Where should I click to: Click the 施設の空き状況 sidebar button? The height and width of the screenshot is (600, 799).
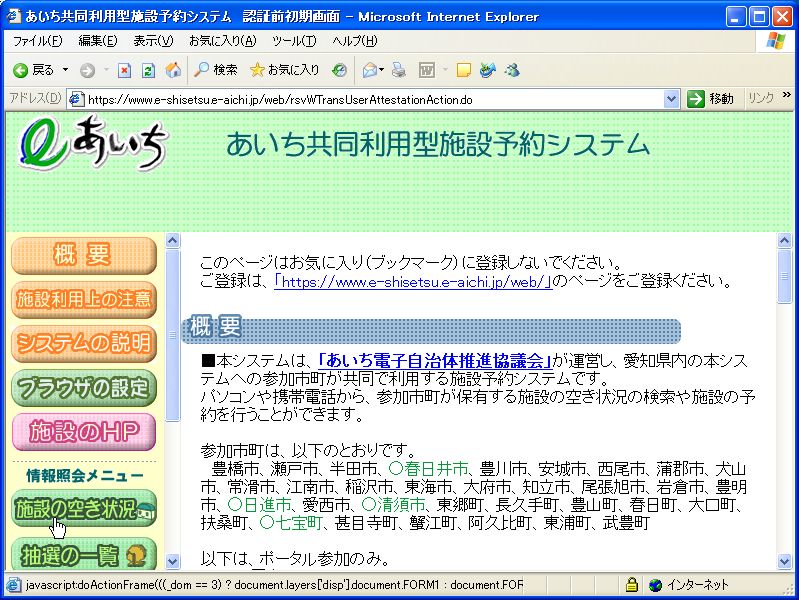[x=84, y=509]
